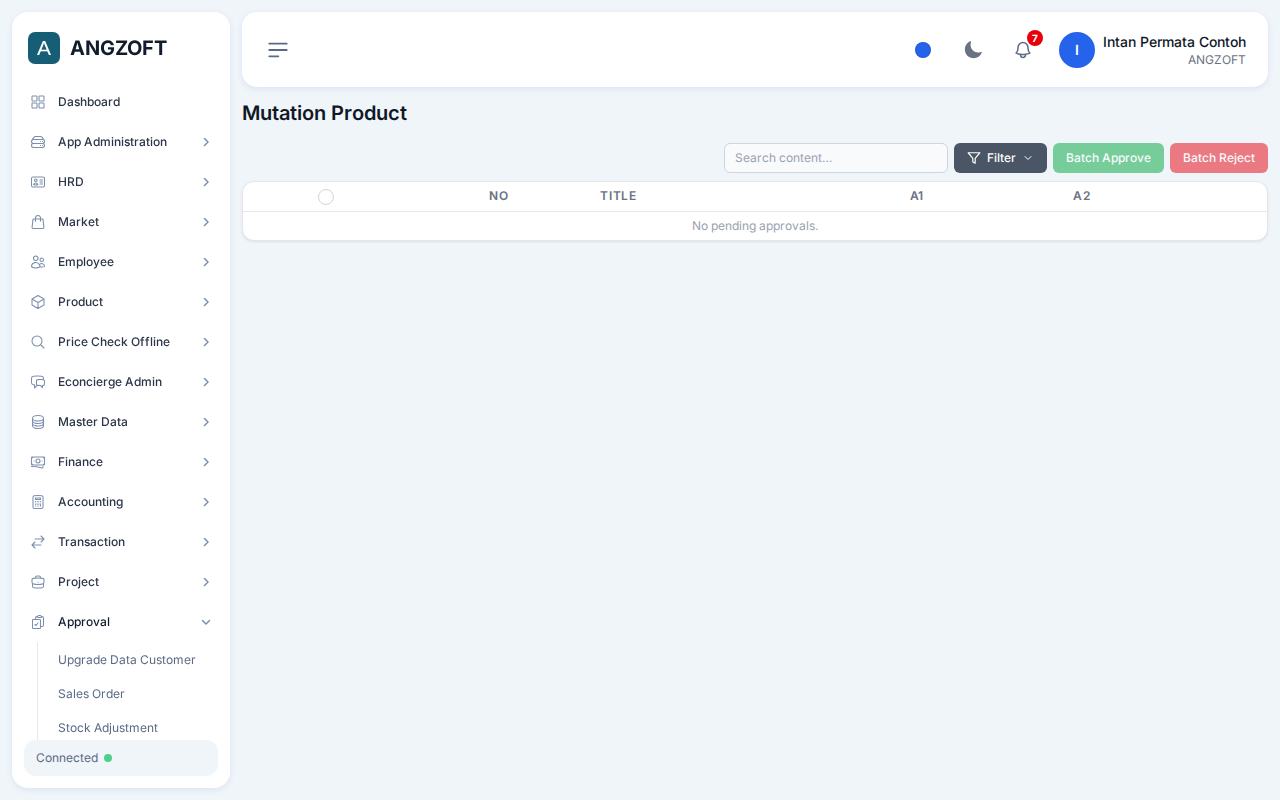The height and width of the screenshot is (800, 1280).
Task: Click the Batch Reject button
Action: point(1219,158)
